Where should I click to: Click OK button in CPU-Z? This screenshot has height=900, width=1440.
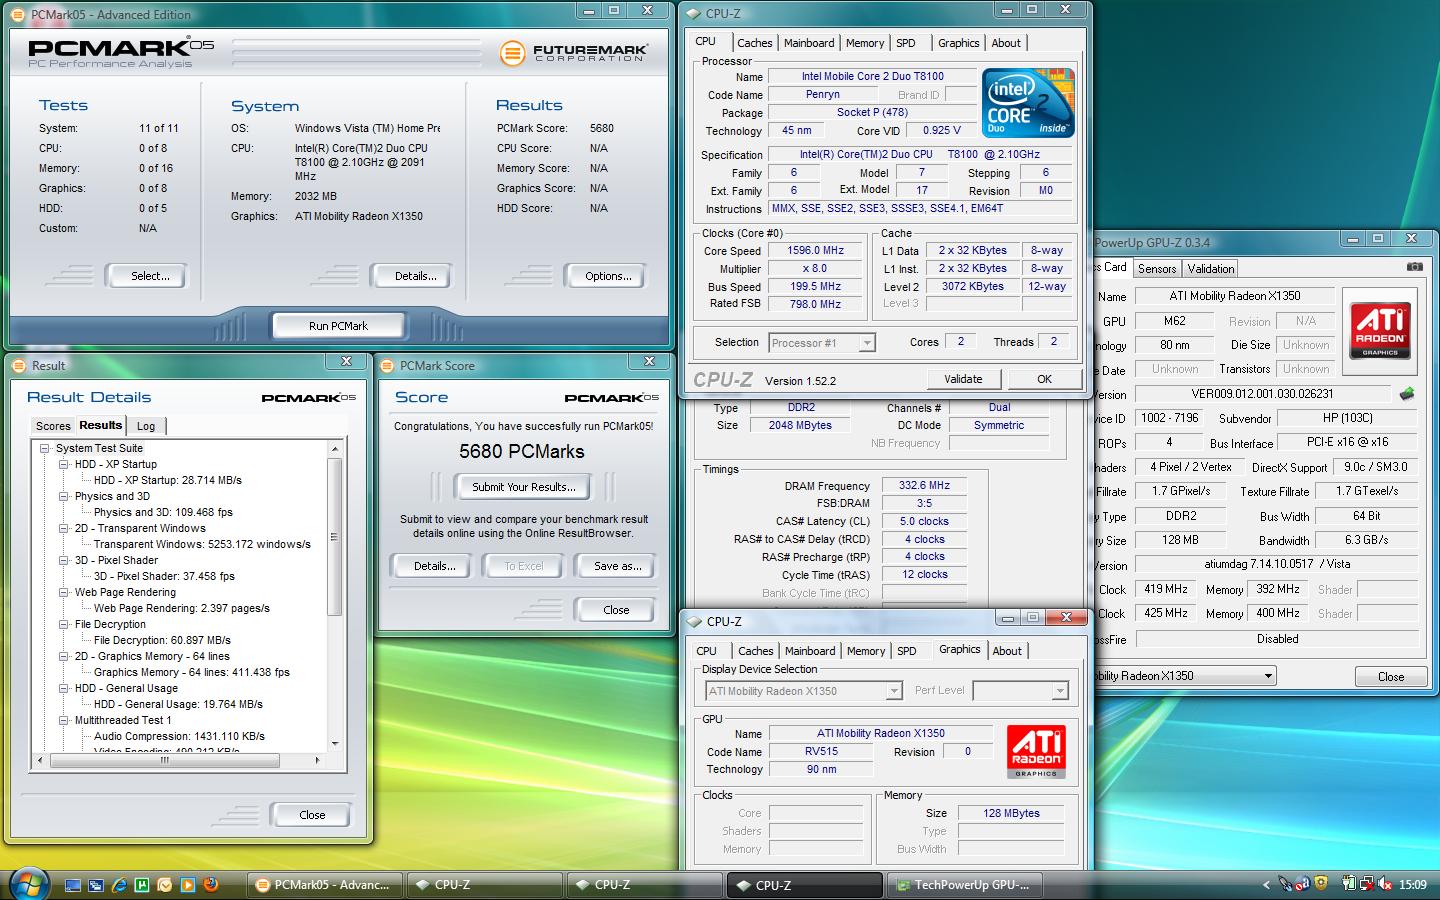tap(1044, 379)
